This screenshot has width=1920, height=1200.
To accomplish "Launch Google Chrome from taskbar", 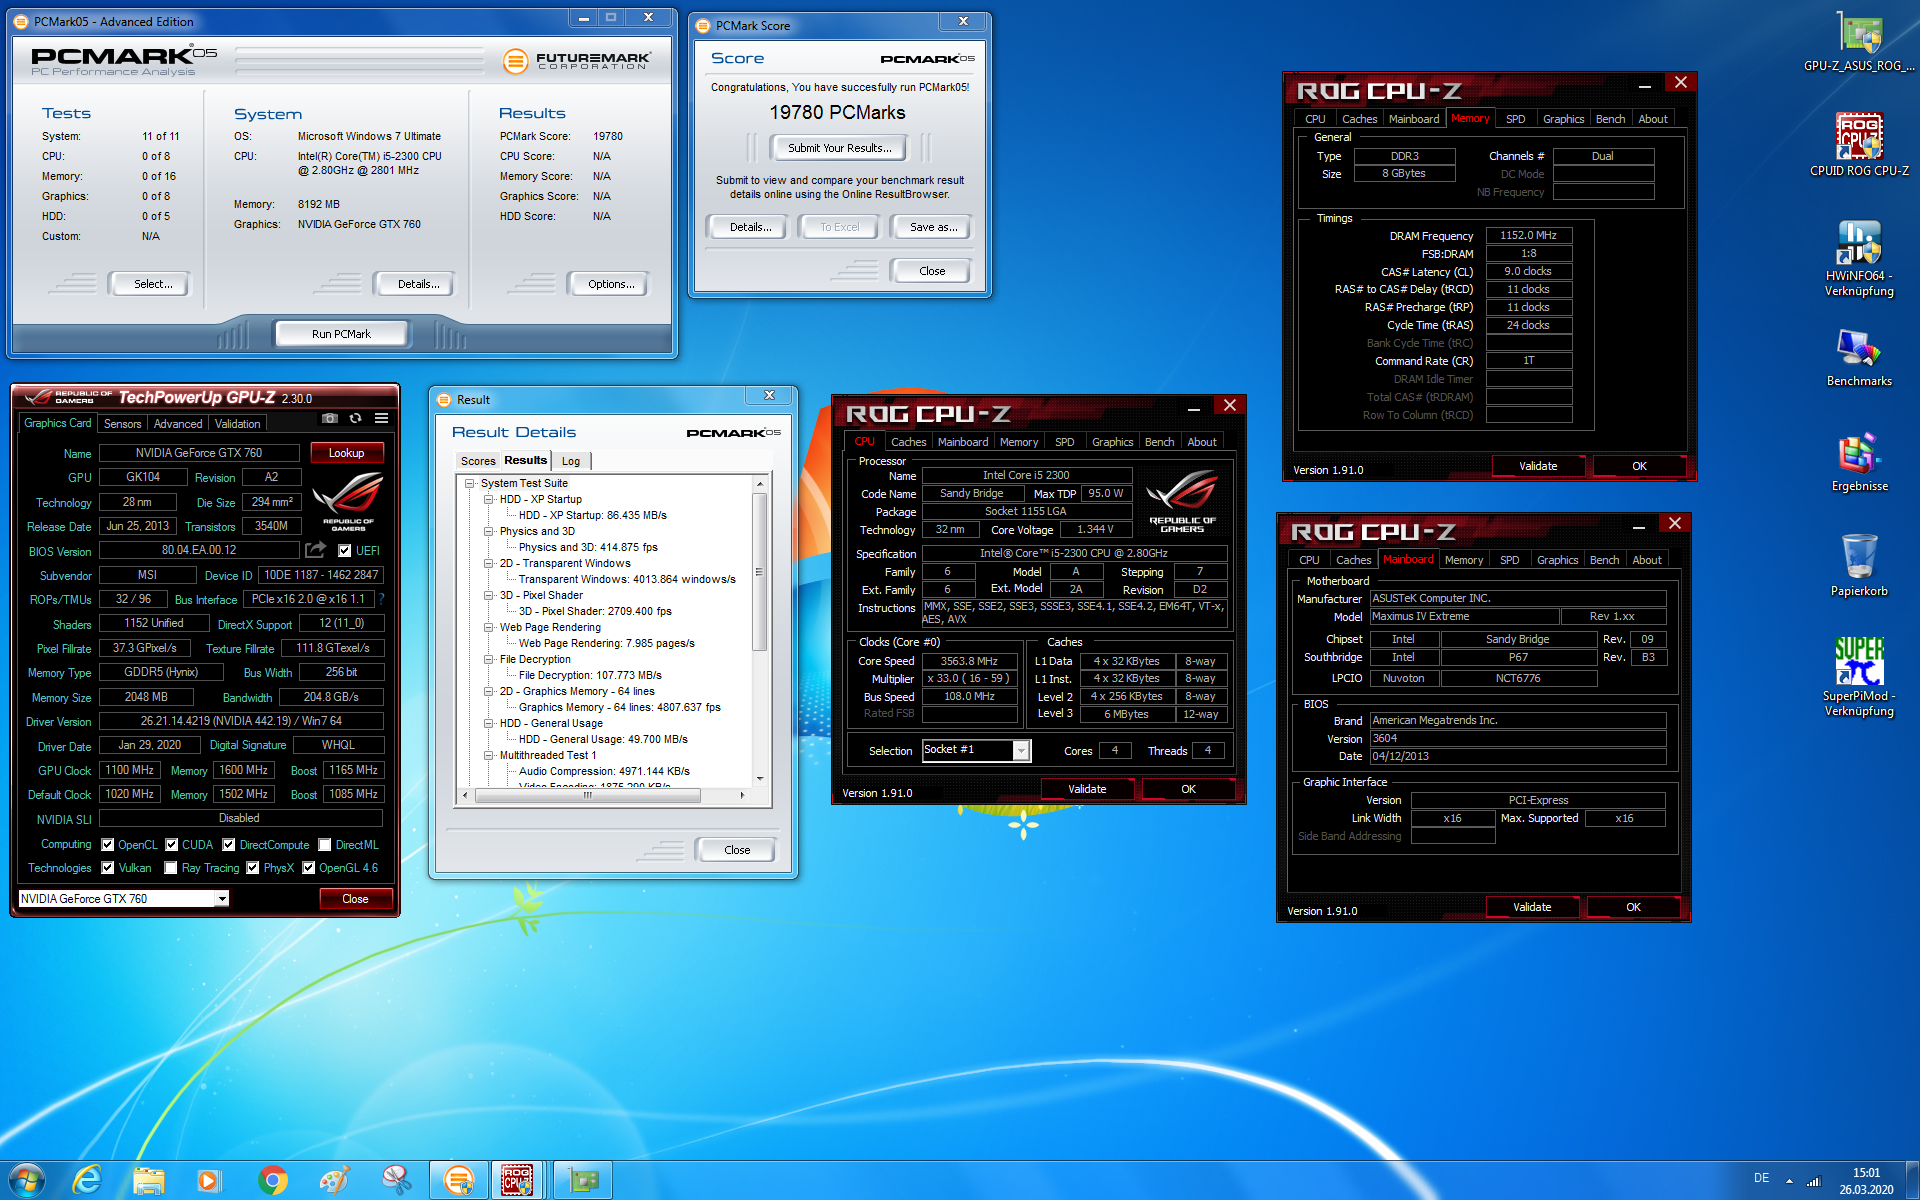I will (272, 1180).
